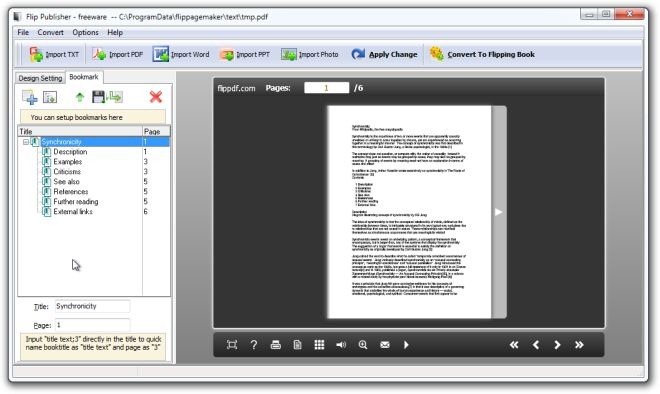The height and width of the screenshot is (394, 660).
Task: Toggle fullscreen mode in the viewer
Action: click(x=232, y=345)
